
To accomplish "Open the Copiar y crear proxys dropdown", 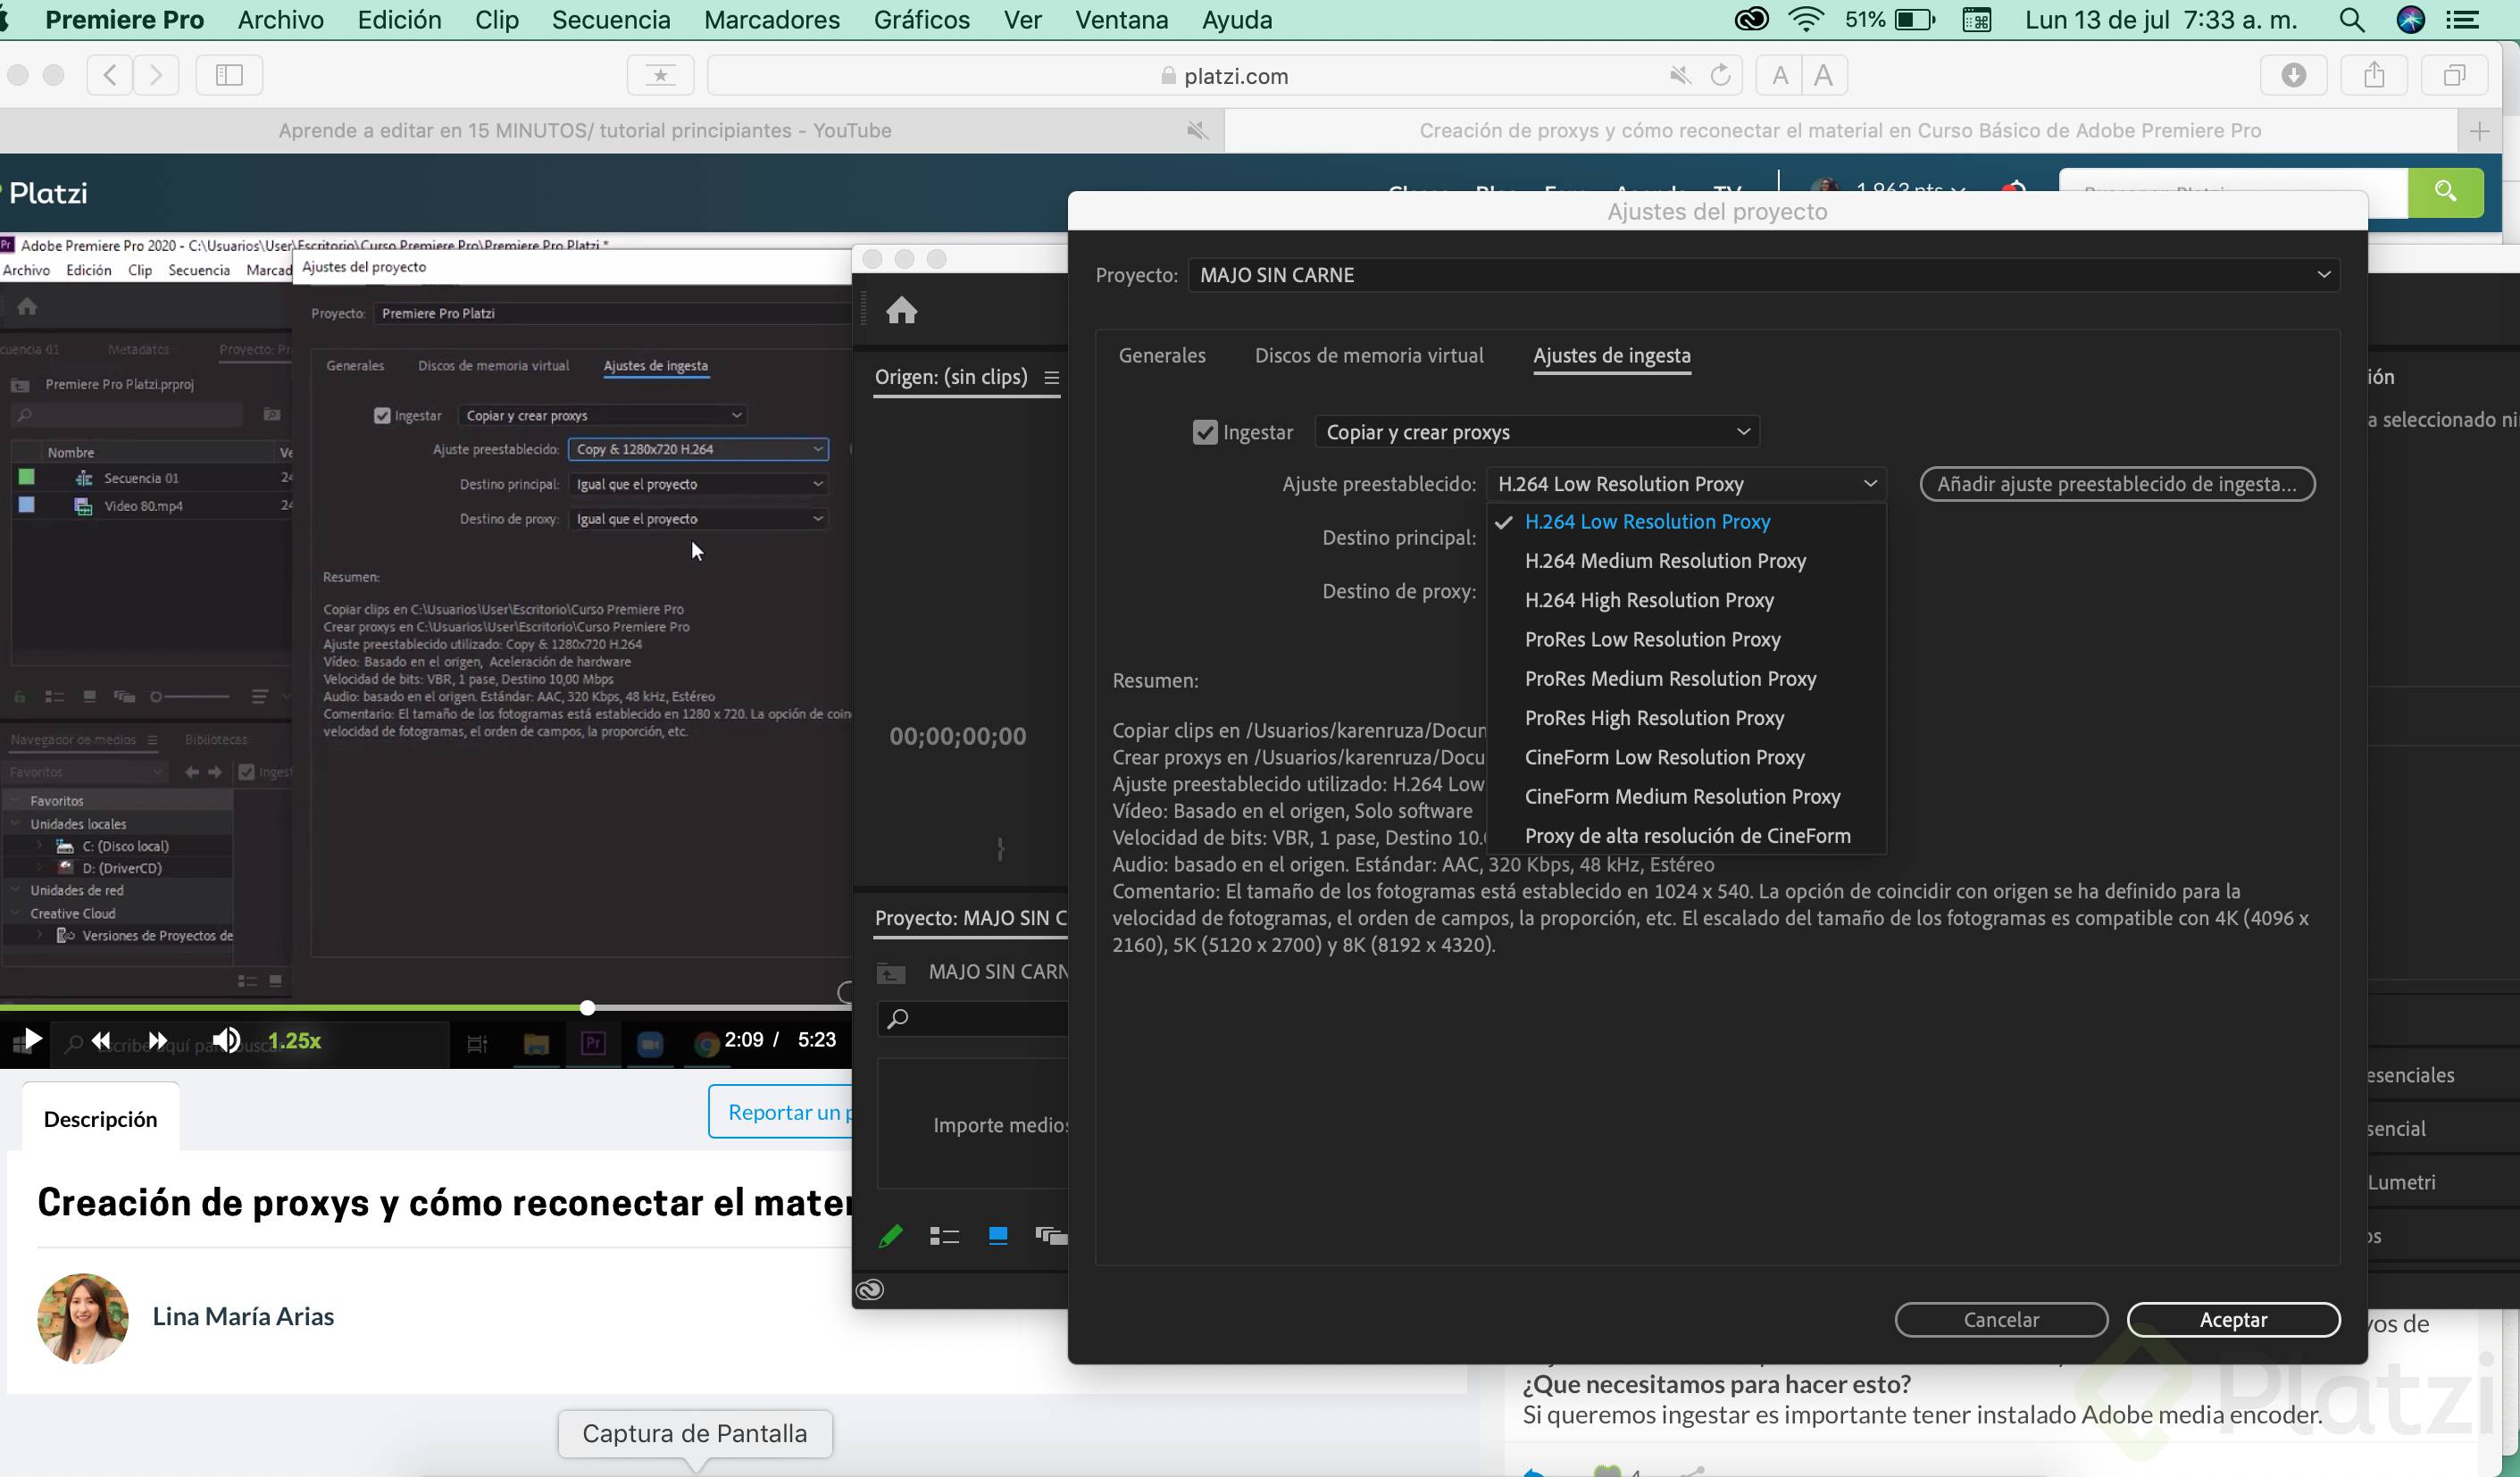I will click(1537, 432).
